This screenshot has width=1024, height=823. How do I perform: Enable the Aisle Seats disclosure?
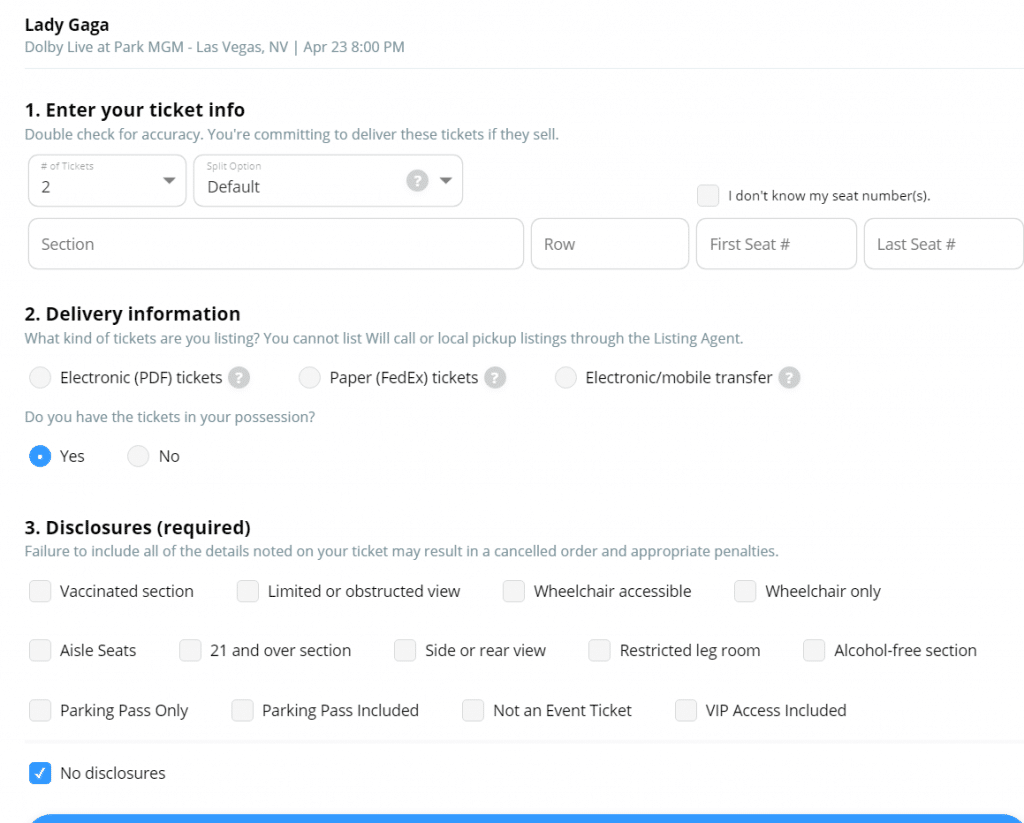40,651
